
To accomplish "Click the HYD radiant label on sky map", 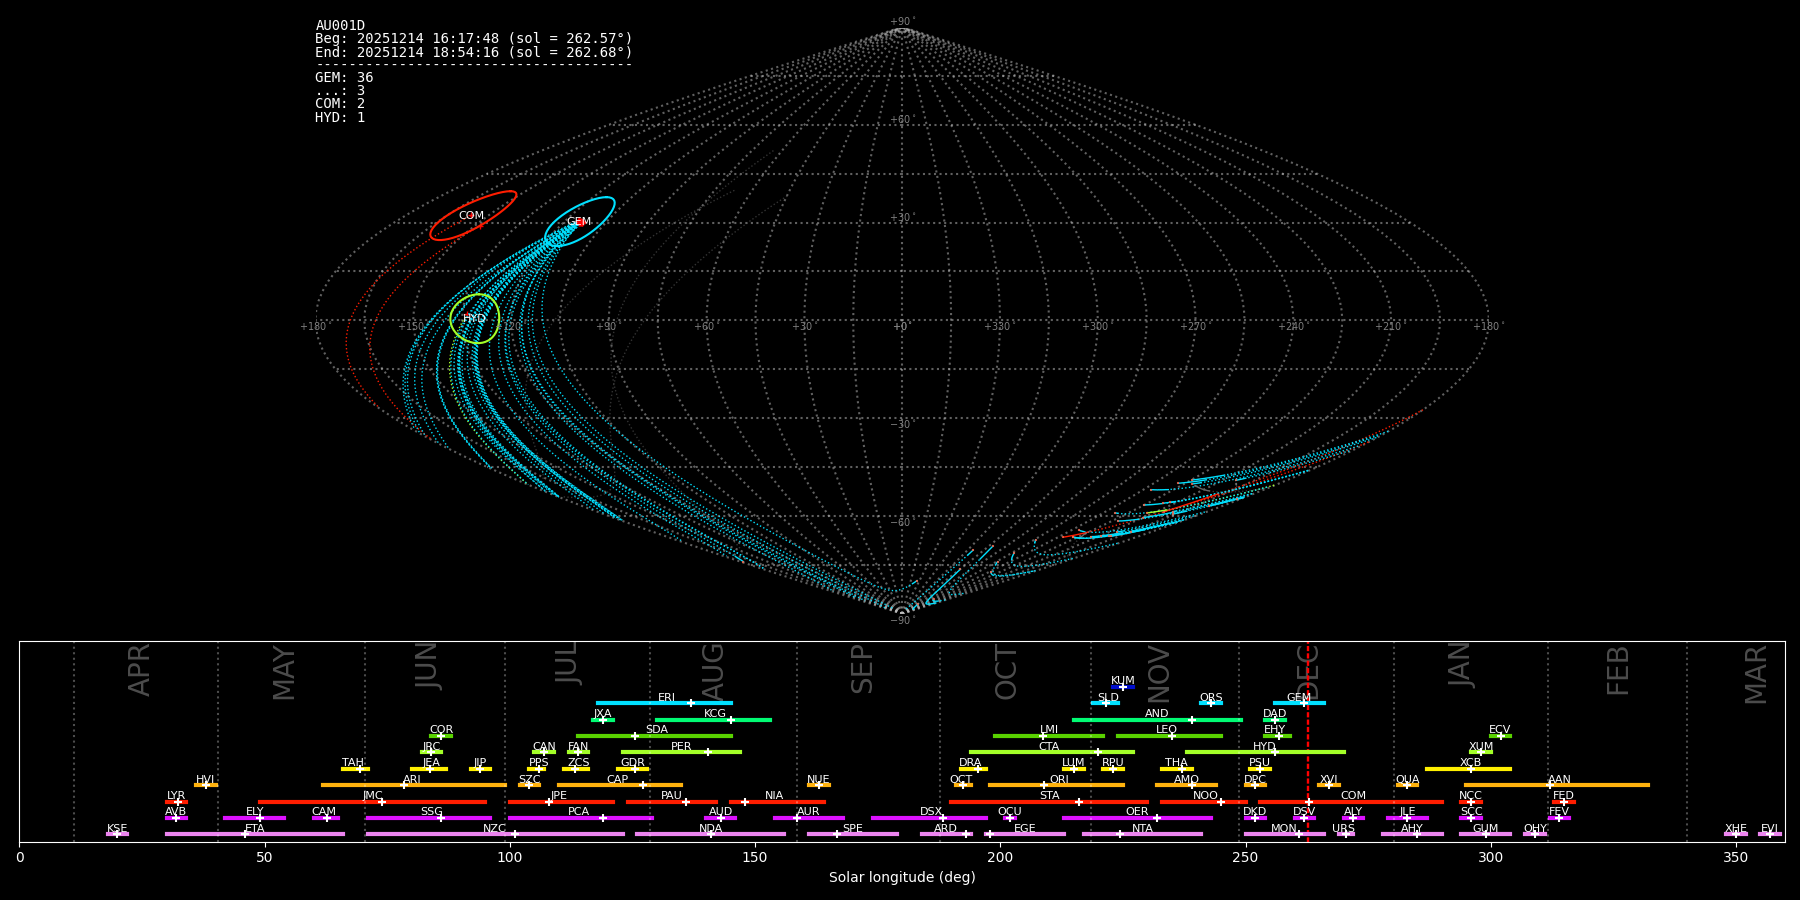I will tap(474, 319).
